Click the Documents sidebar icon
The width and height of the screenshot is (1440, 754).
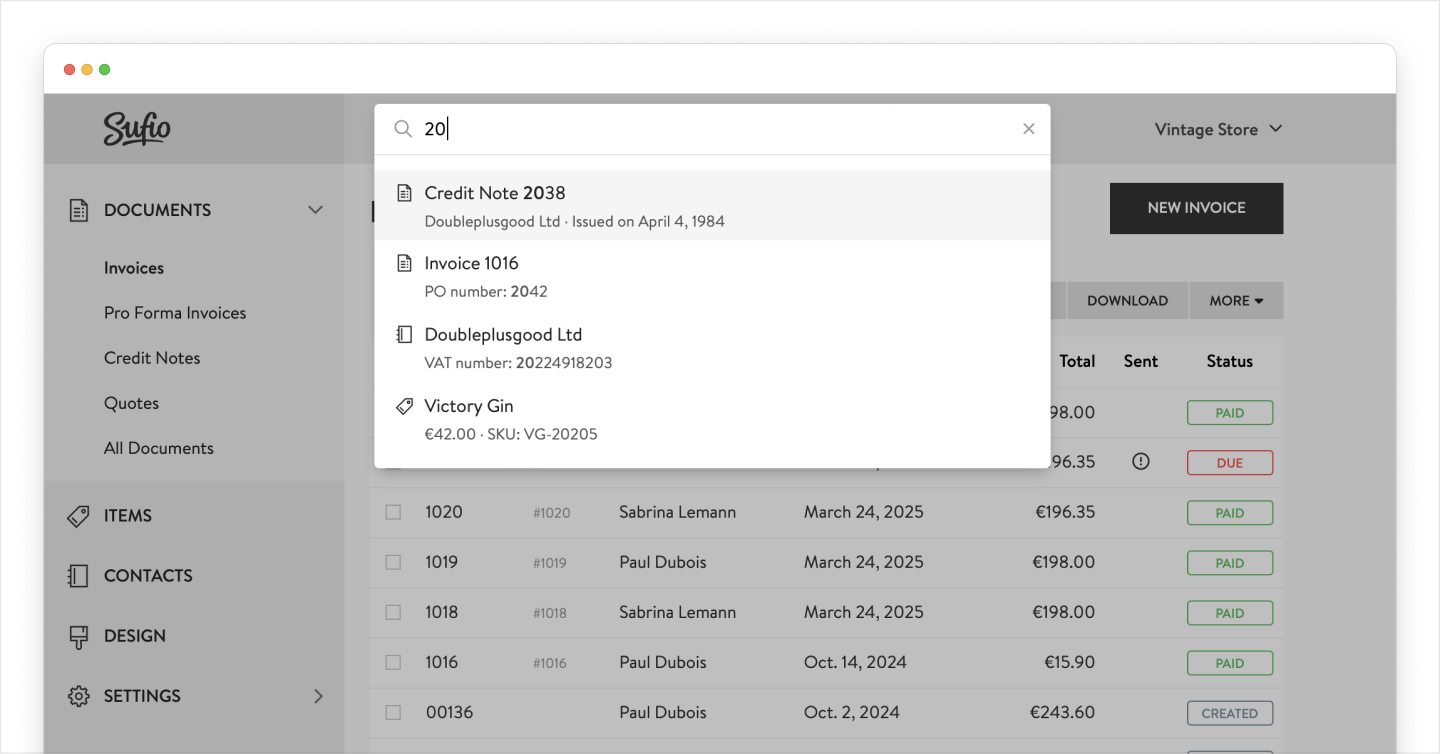pyautogui.click(x=78, y=210)
